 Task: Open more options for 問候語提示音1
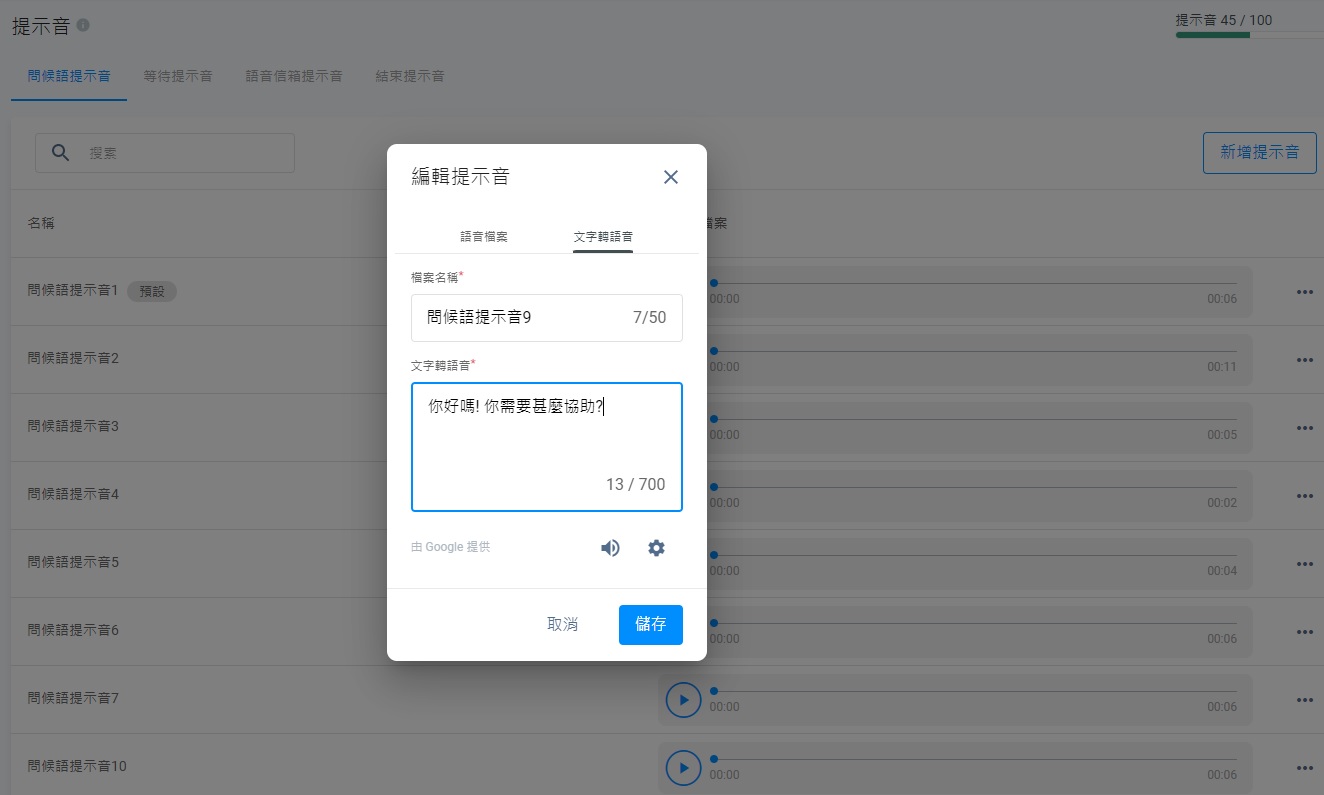click(1304, 291)
